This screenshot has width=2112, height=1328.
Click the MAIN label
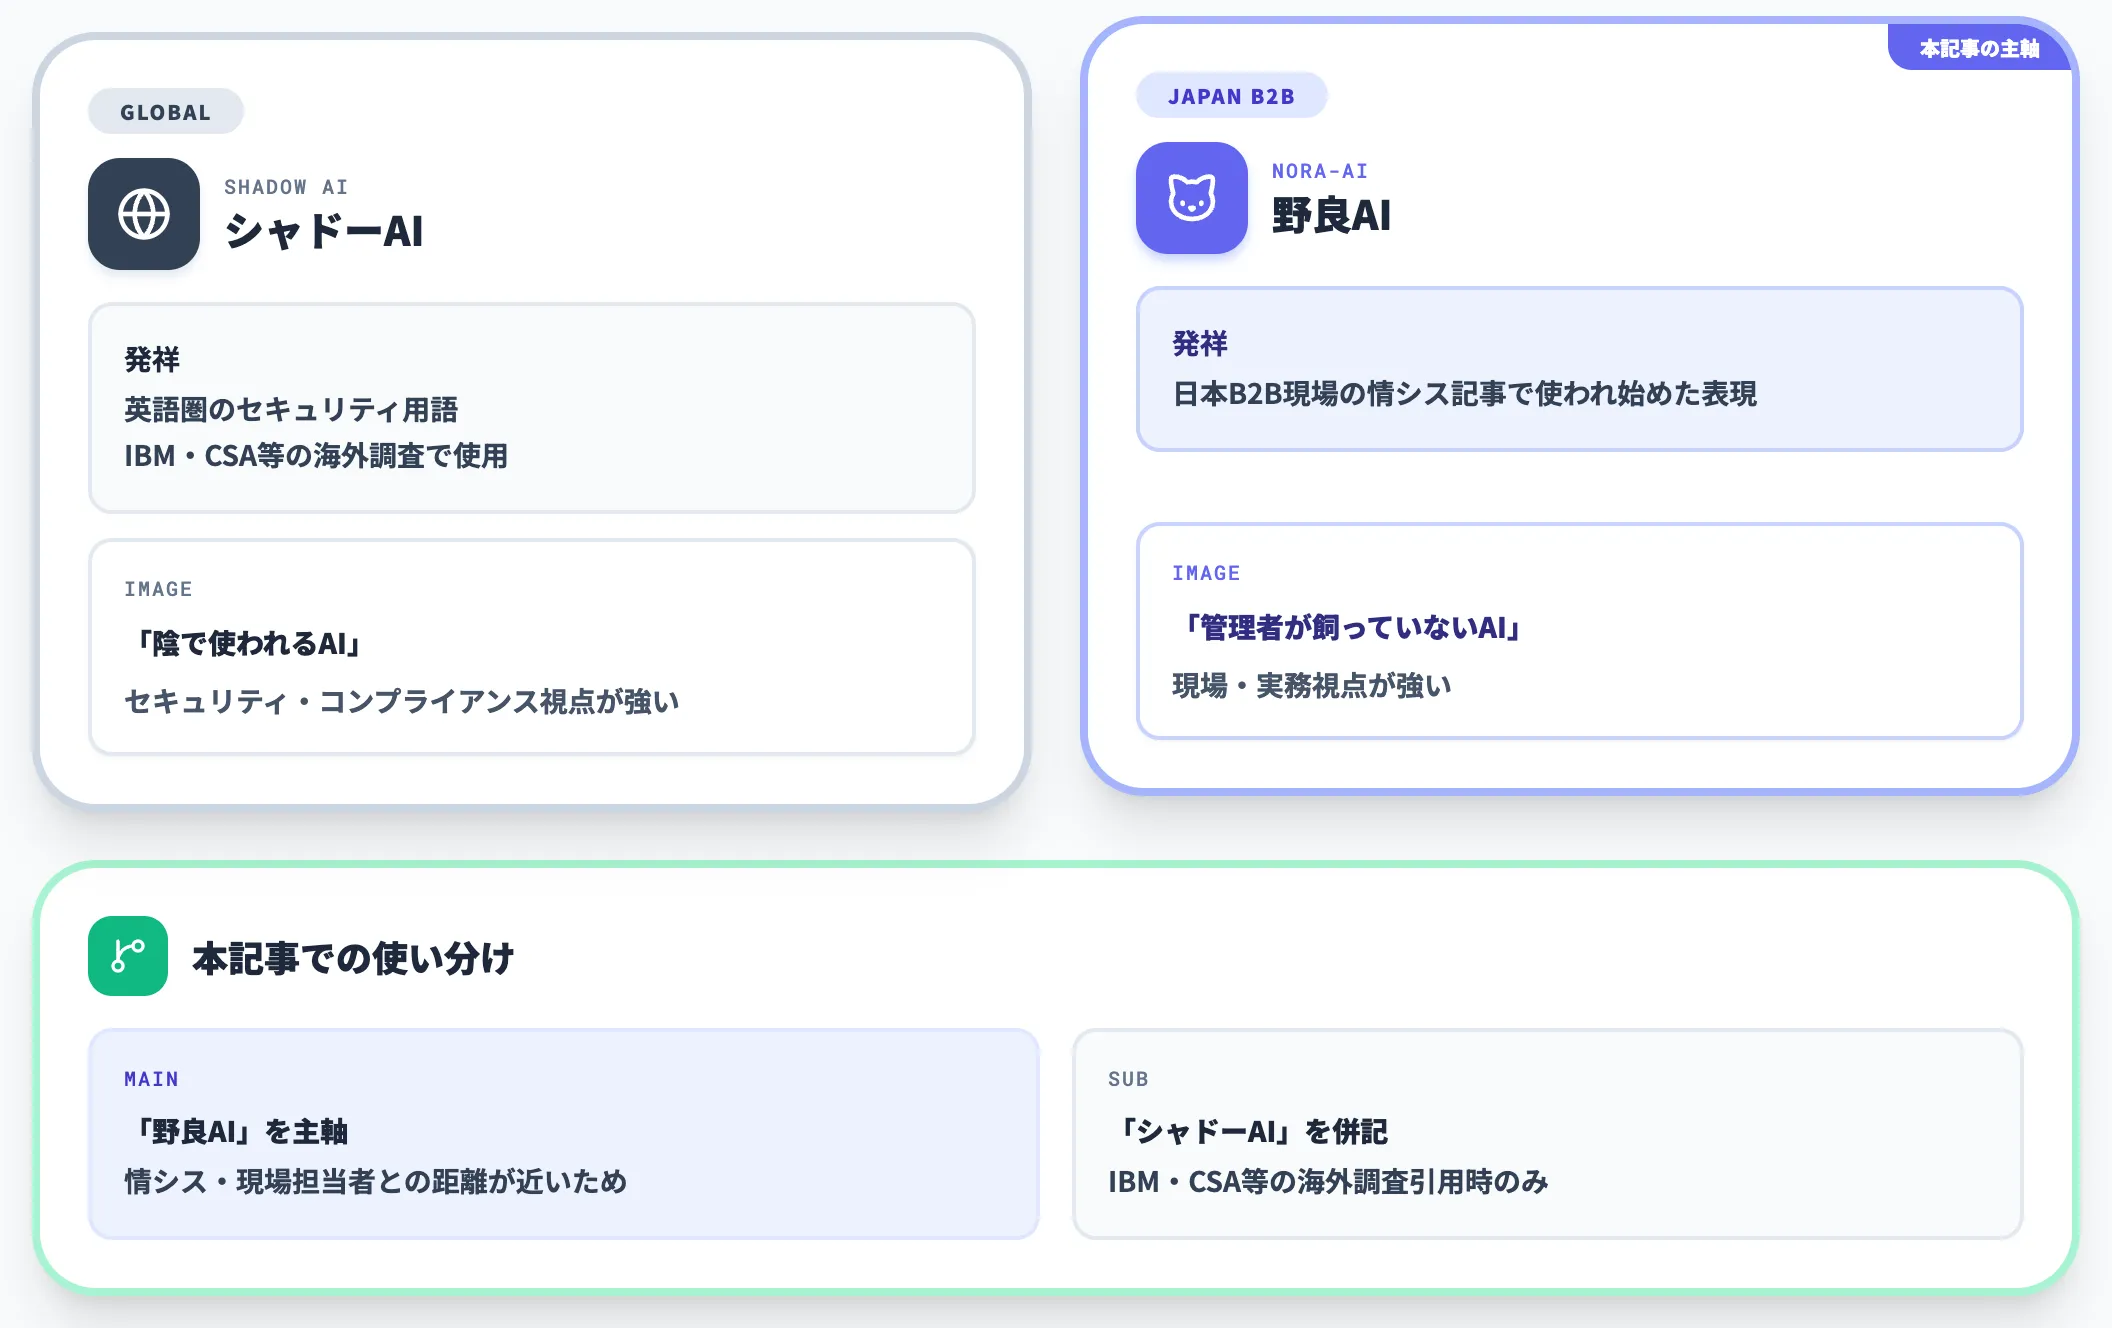[x=151, y=1079]
